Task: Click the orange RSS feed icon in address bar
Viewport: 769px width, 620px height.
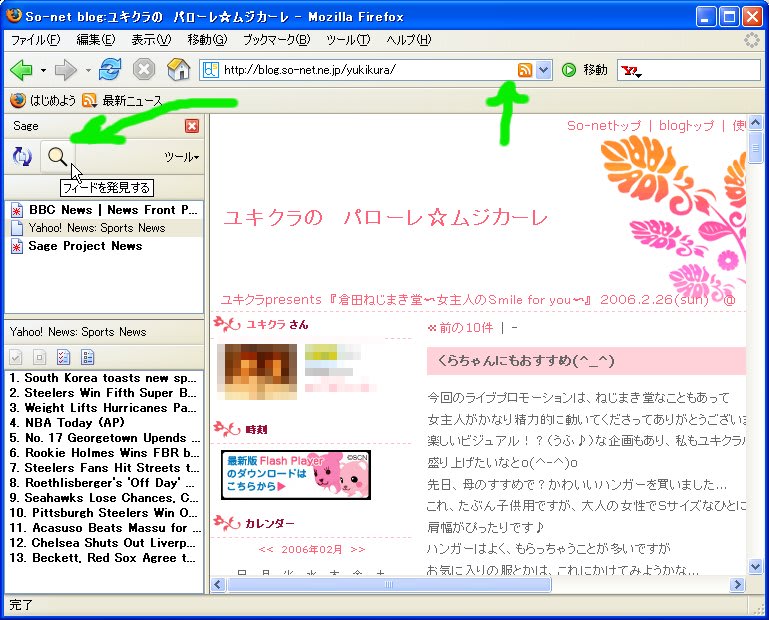Action: pyautogui.click(x=525, y=70)
